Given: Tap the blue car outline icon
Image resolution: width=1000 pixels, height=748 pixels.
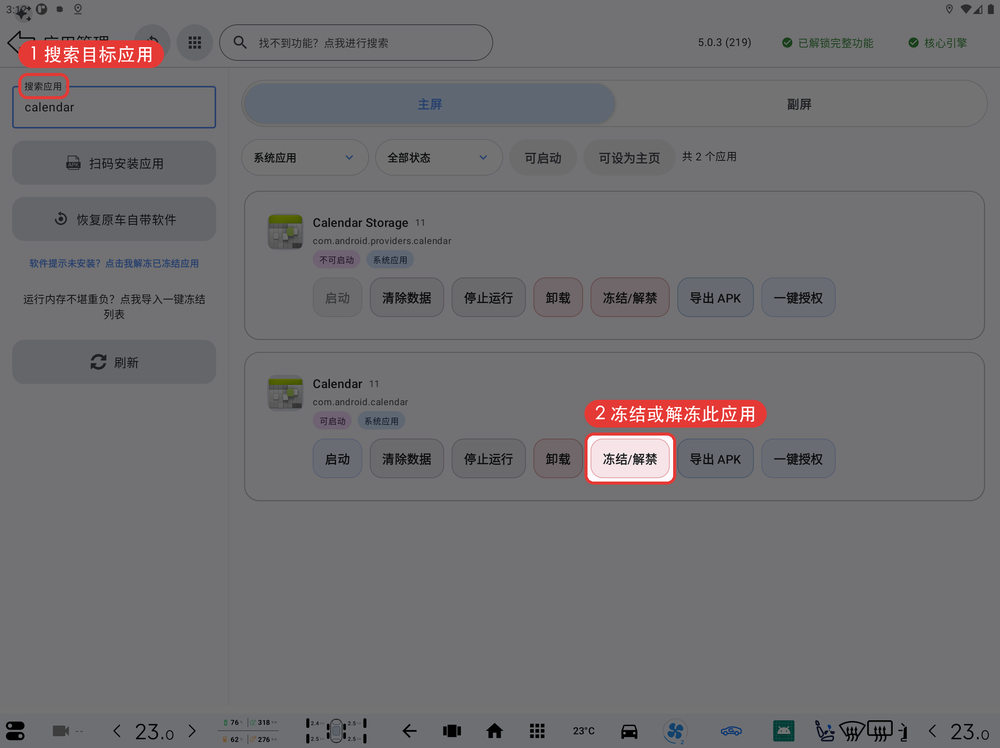Looking at the screenshot, I should coord(731,731).
